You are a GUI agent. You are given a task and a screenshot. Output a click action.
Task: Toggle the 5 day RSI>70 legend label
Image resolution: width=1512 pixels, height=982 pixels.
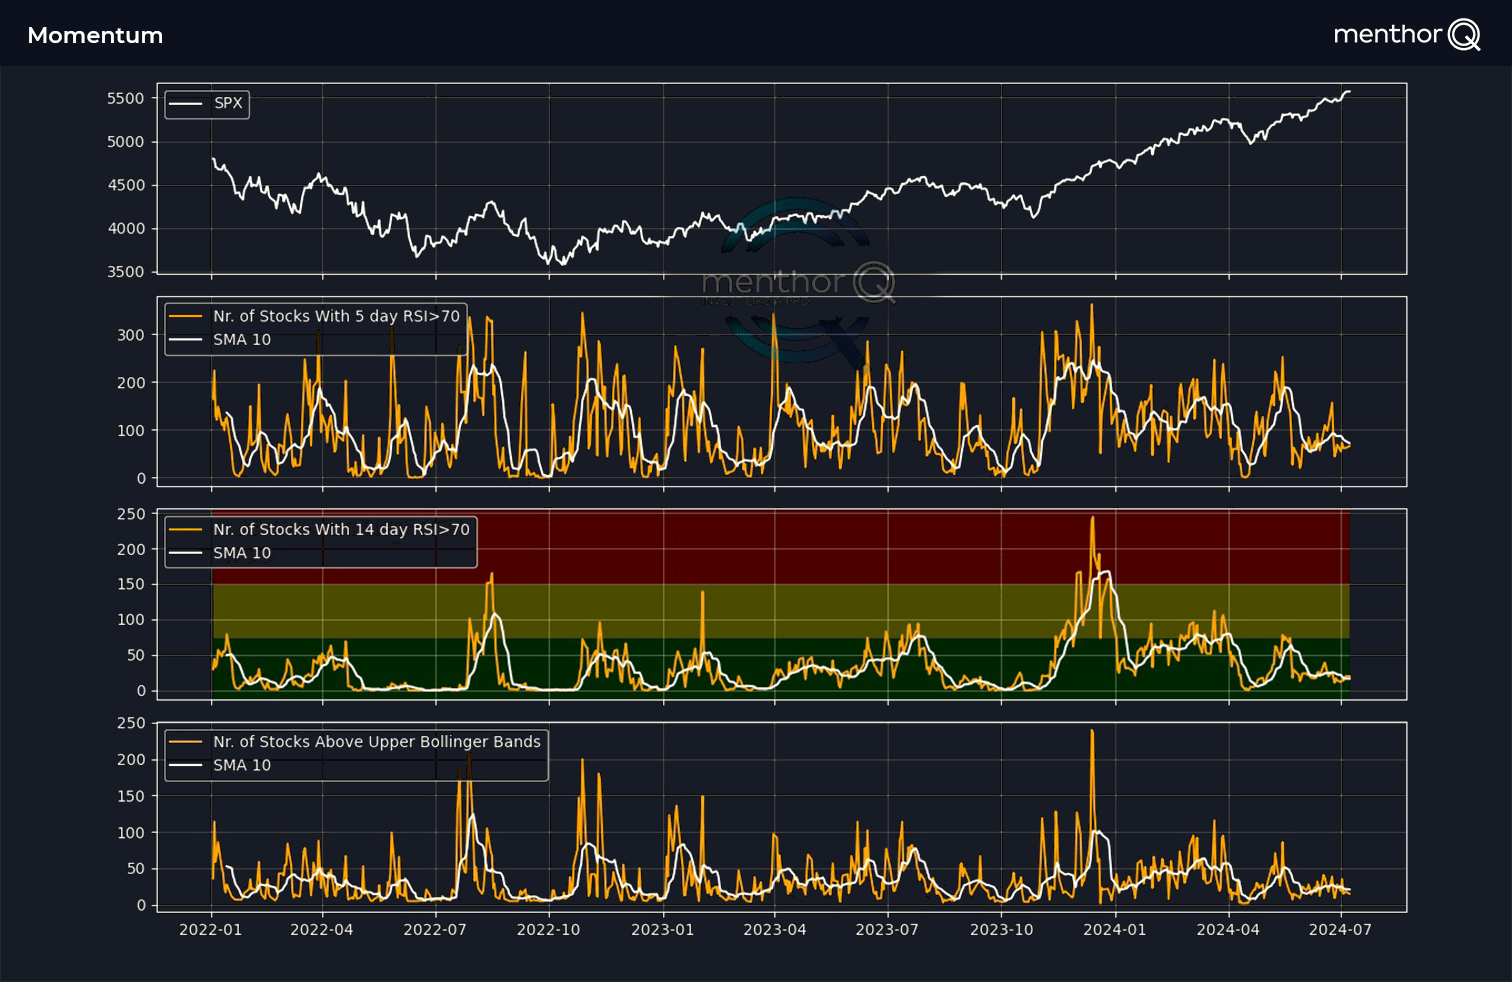(x=336, y=316)
